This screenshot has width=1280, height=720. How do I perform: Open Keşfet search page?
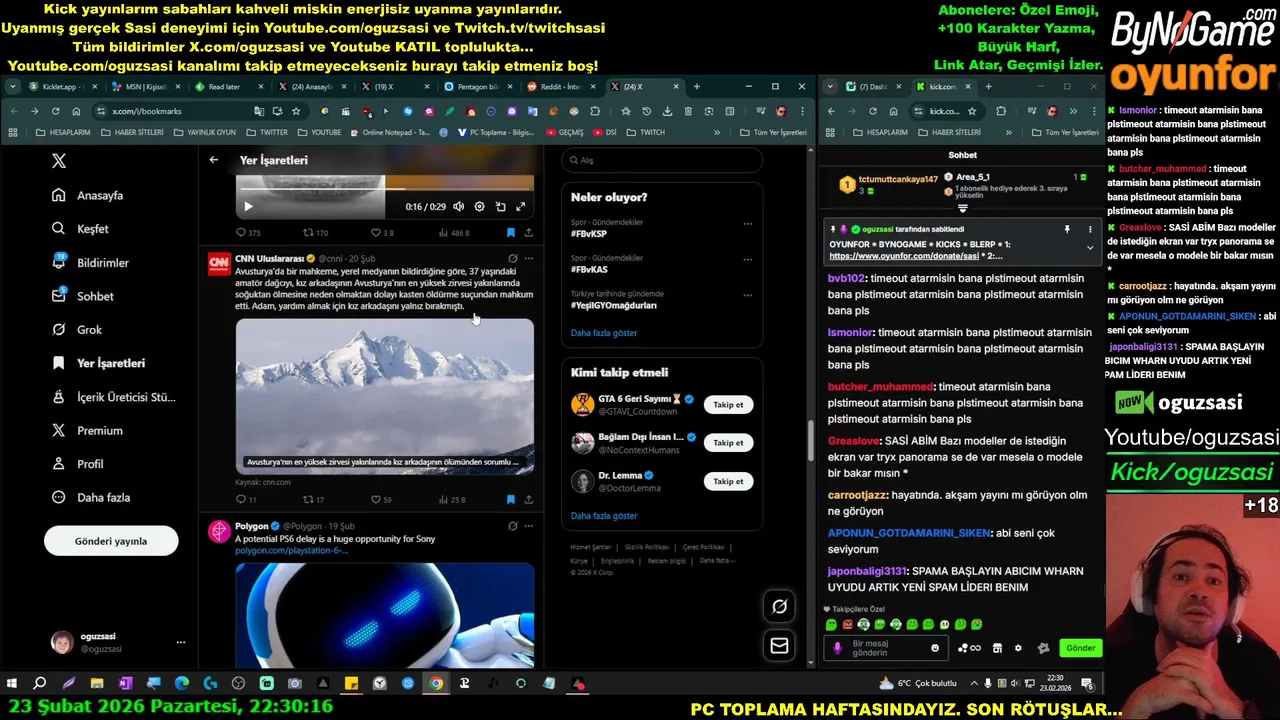pyautogui.click(x=81, y=229)
